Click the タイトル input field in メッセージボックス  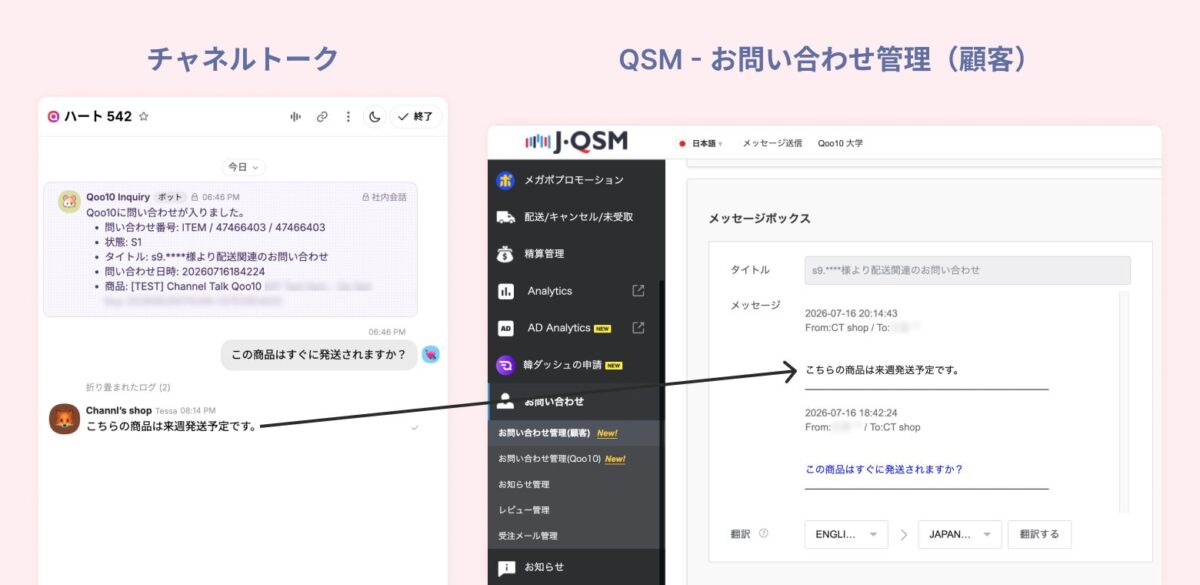967,270
